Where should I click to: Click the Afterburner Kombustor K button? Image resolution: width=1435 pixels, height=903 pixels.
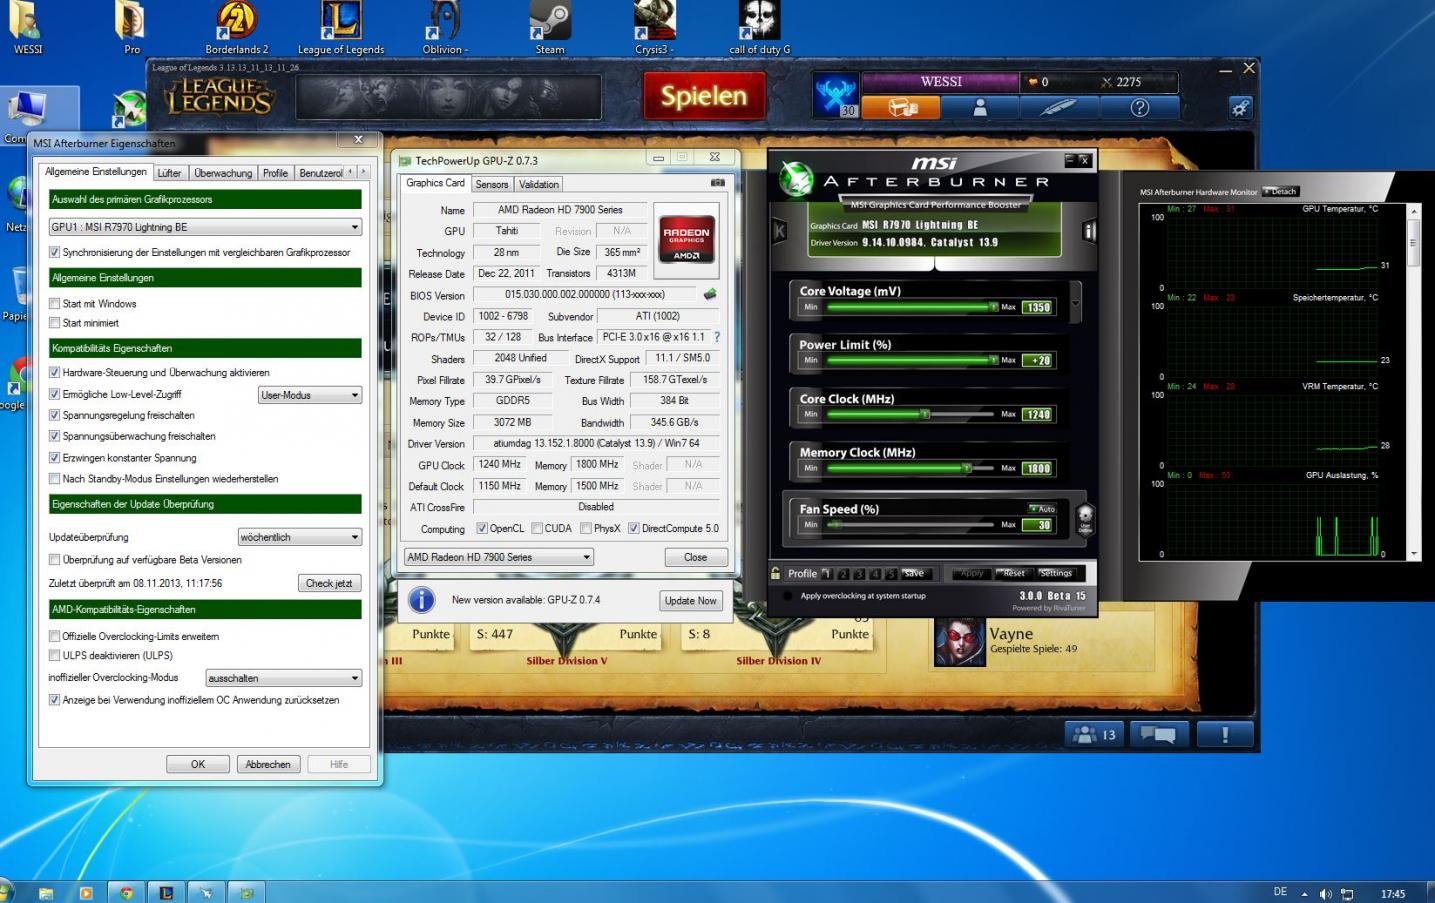(x=779, y=231)
